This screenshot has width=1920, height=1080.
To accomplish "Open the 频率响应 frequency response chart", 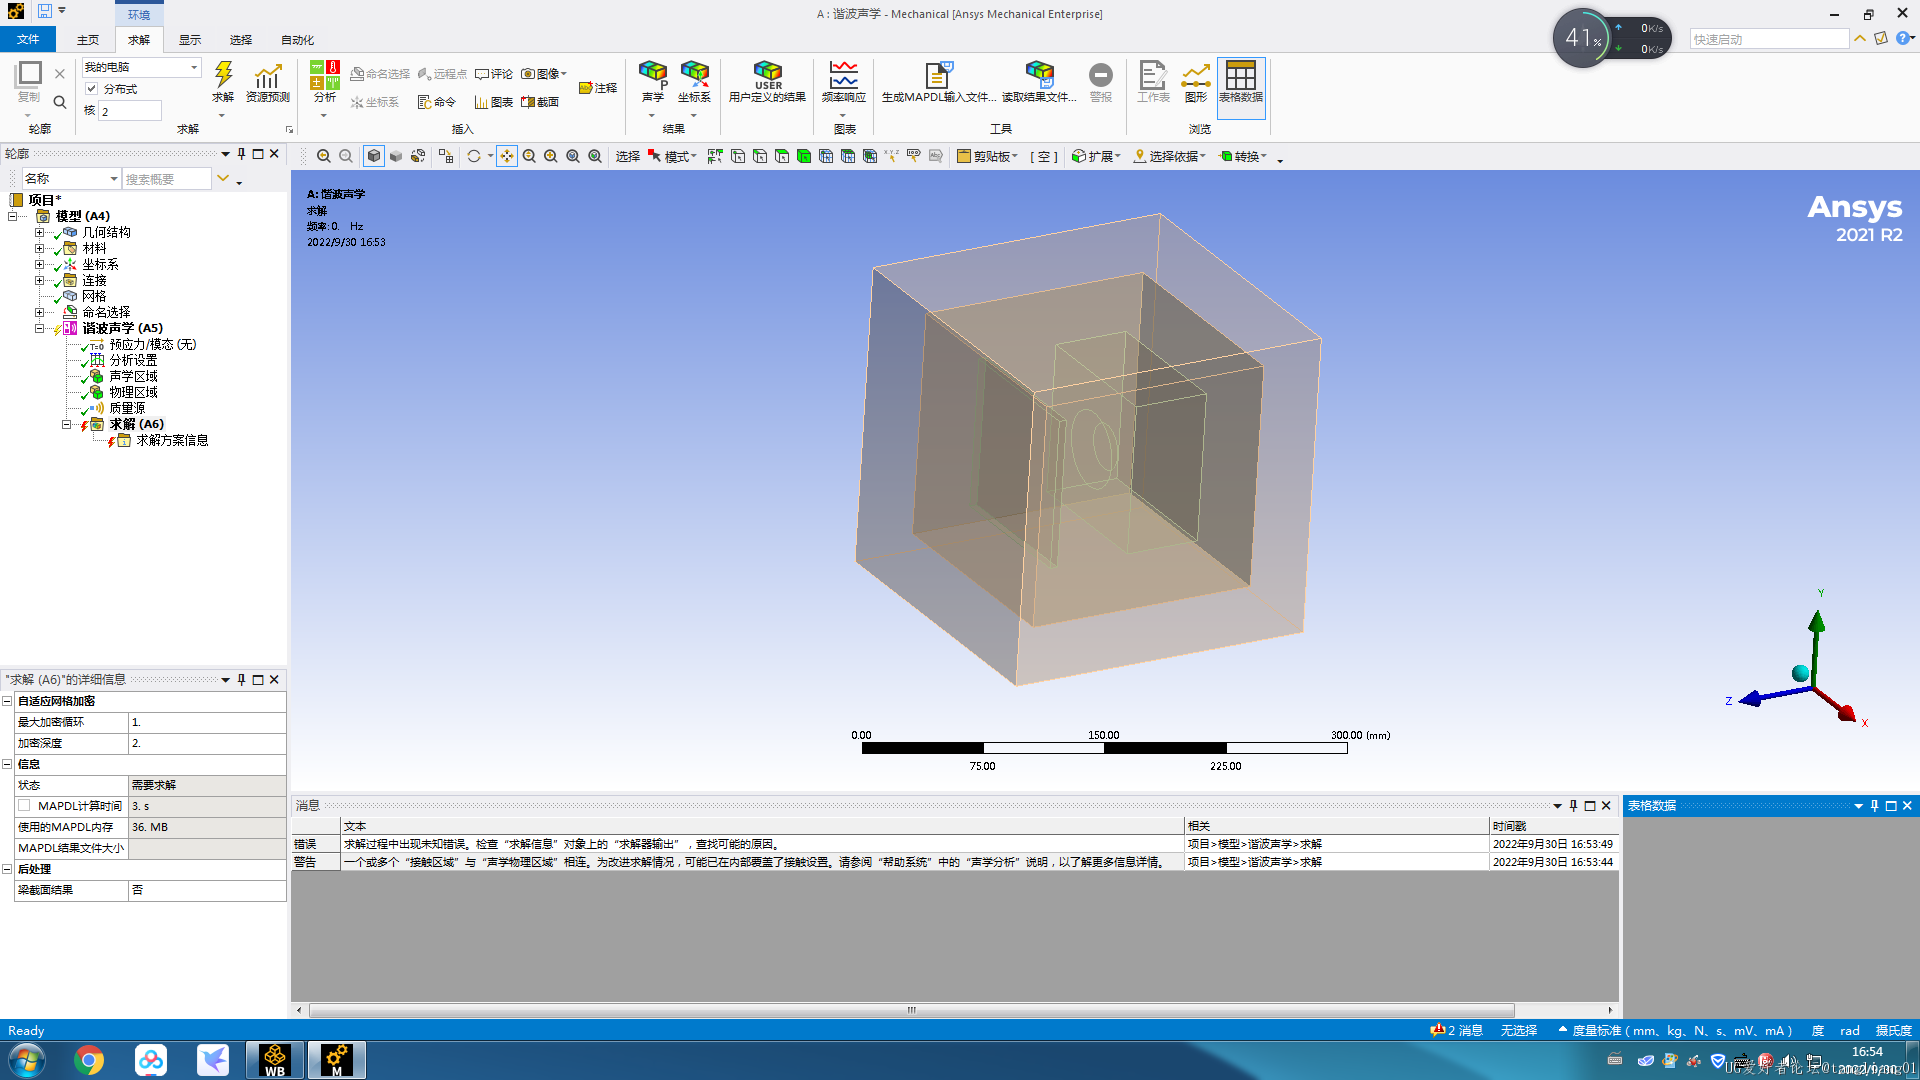I will click(x=843, y=82).
